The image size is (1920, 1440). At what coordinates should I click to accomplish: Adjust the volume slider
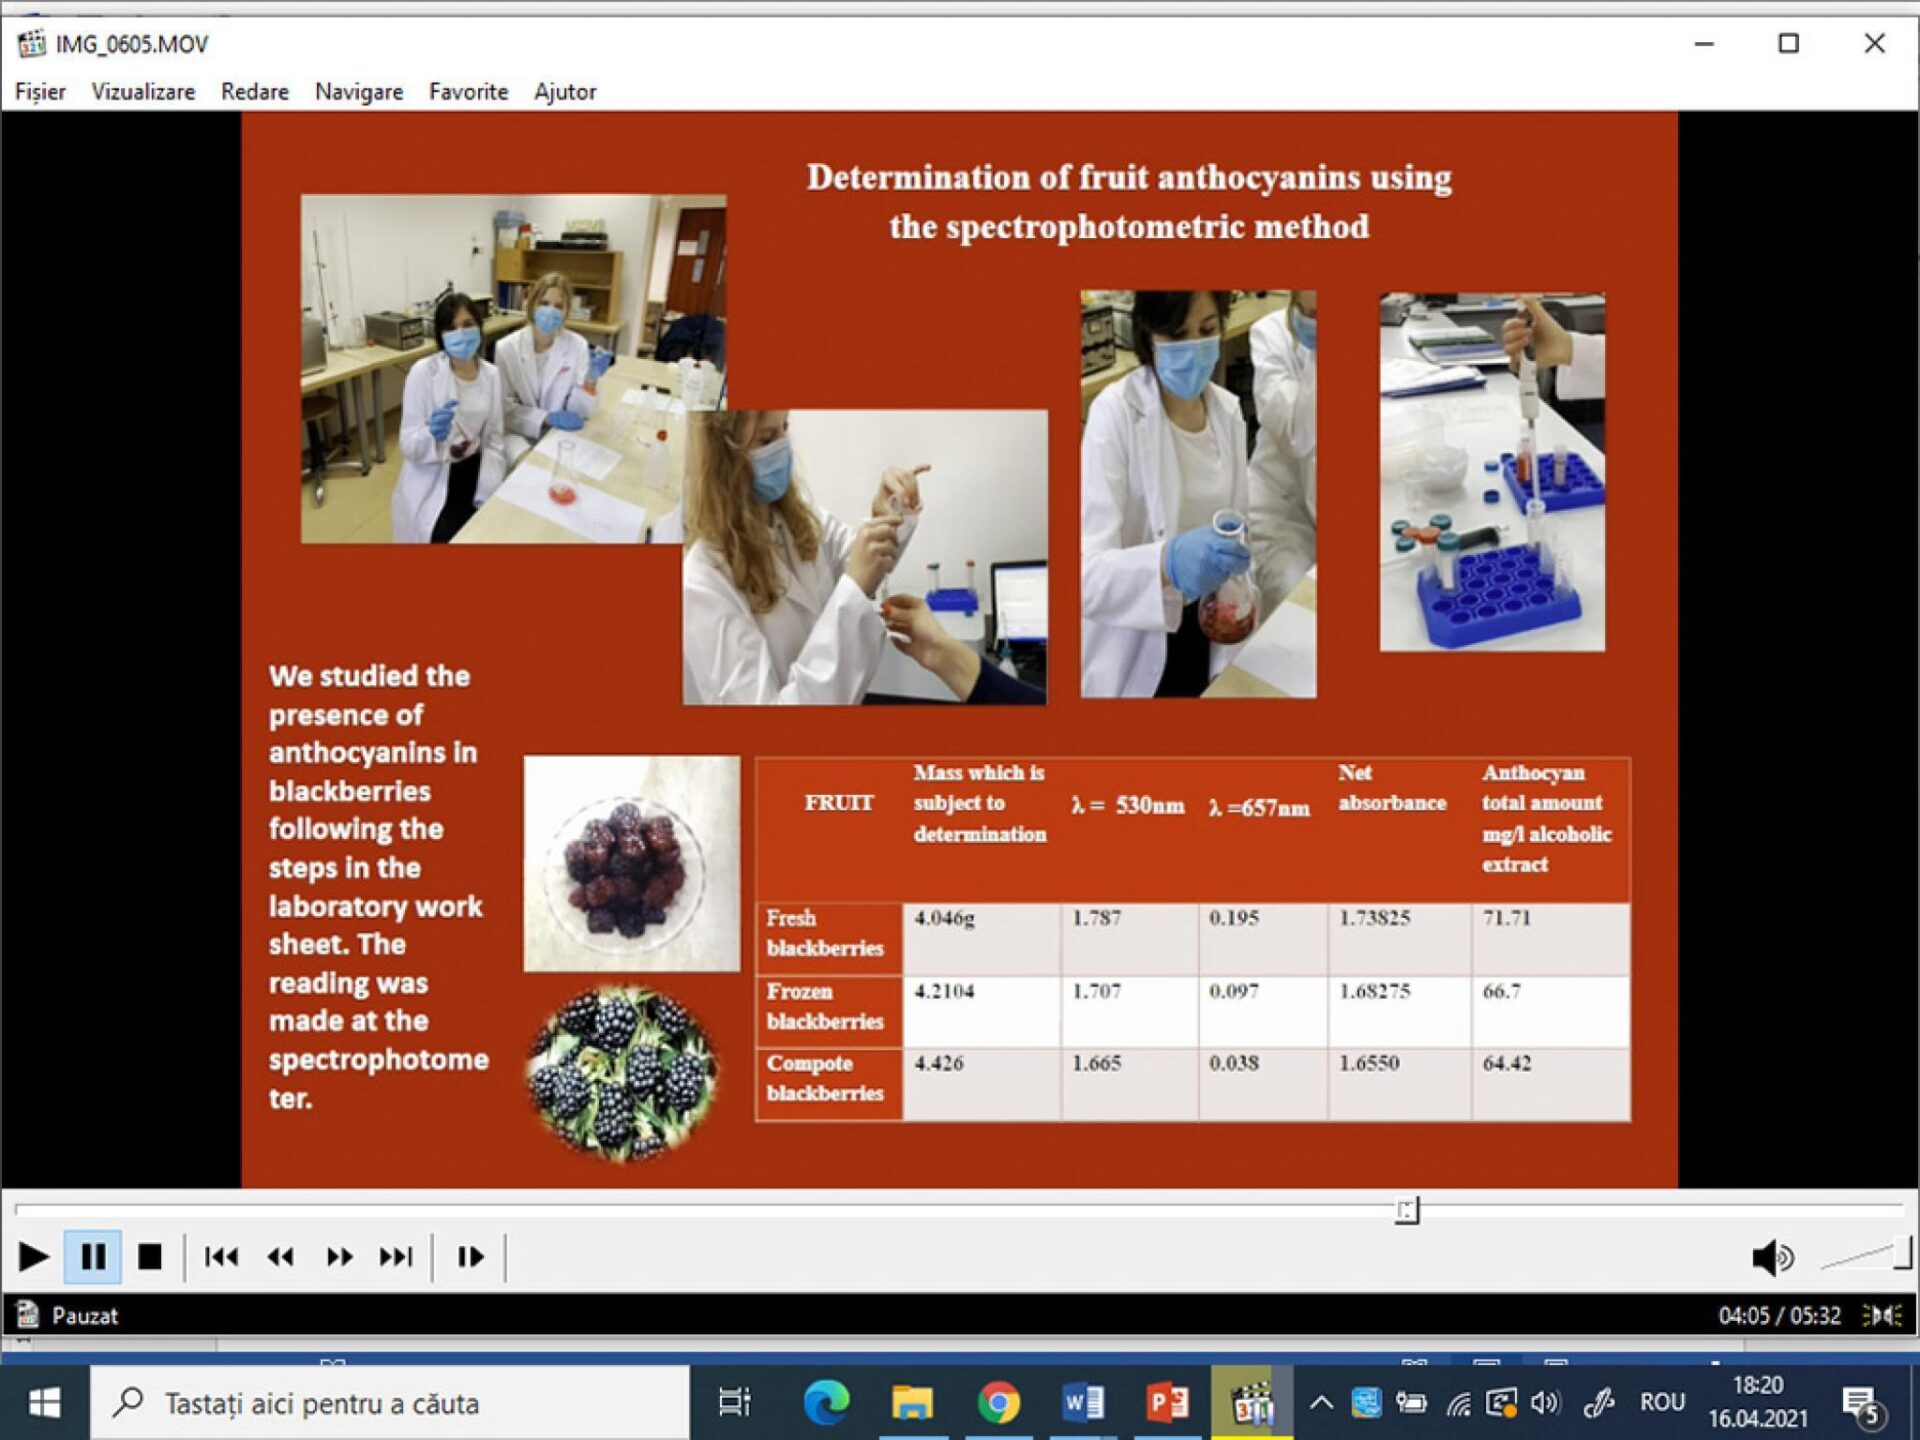click(1866, 1255)
